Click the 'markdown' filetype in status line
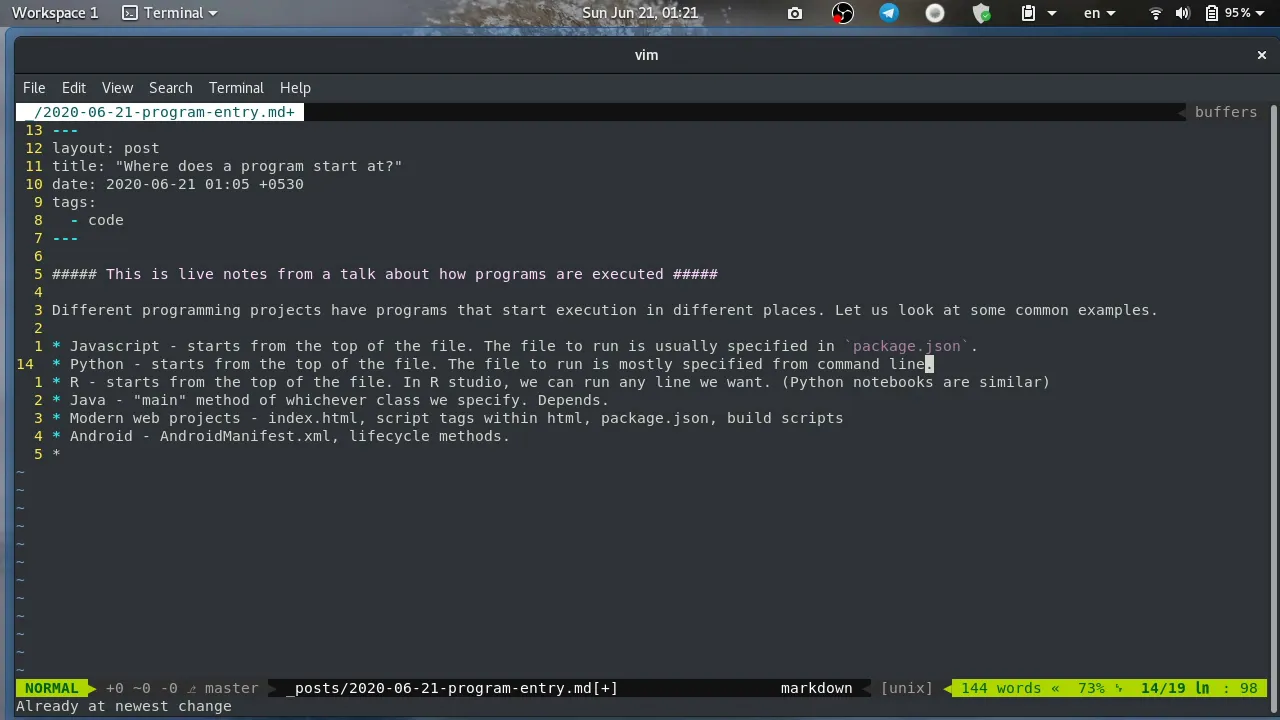The height and width of the screenshot is (720, 1280). (x=817, y=688)
